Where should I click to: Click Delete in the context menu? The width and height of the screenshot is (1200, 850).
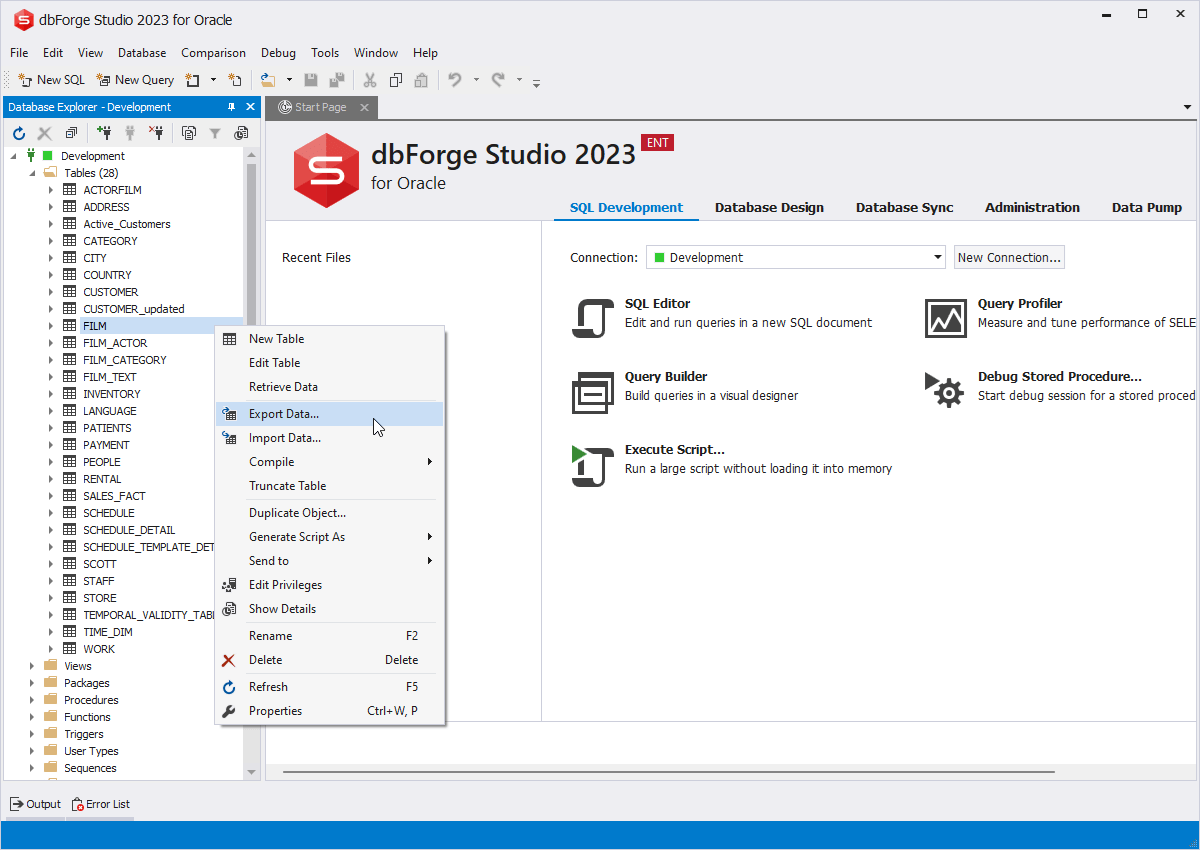(330, 660)
